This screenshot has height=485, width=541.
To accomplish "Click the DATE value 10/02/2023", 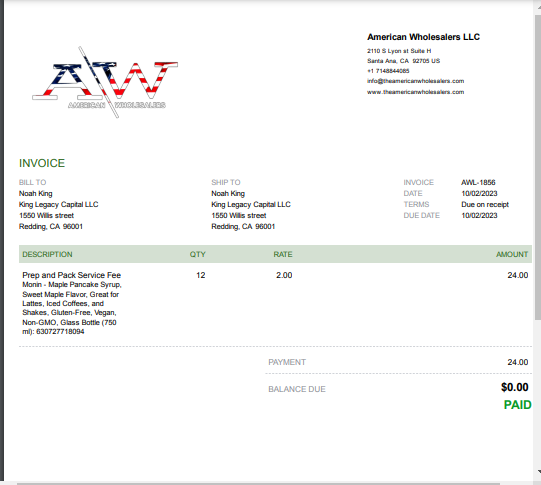I will tap(479, 193).
